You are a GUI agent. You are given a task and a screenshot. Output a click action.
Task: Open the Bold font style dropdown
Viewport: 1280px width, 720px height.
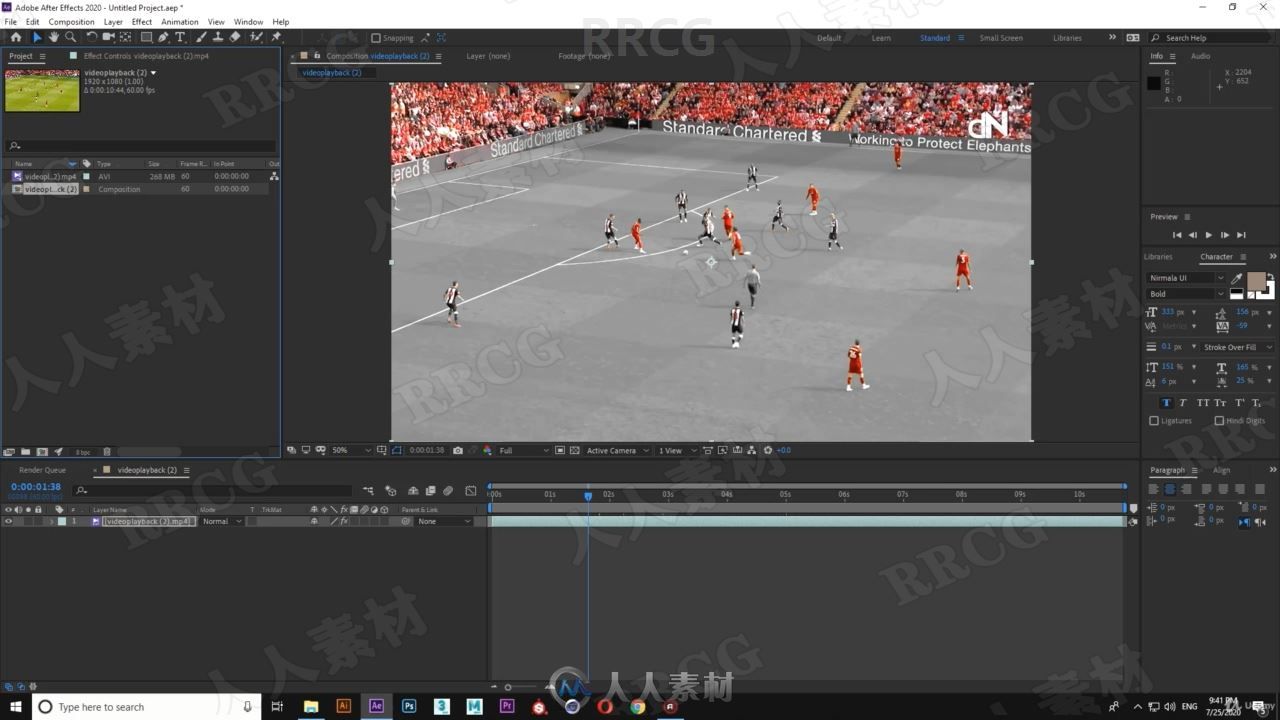[x=1186, y=294]
